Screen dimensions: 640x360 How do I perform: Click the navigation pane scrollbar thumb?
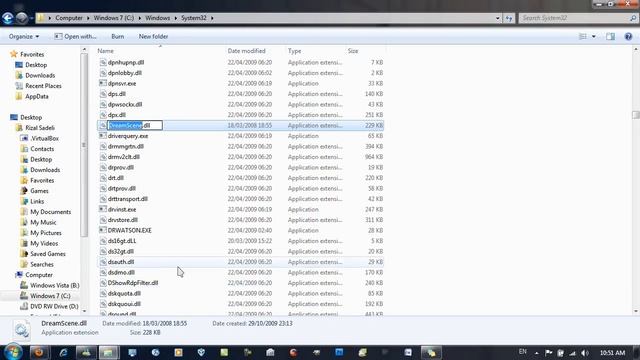coord(84,145)
